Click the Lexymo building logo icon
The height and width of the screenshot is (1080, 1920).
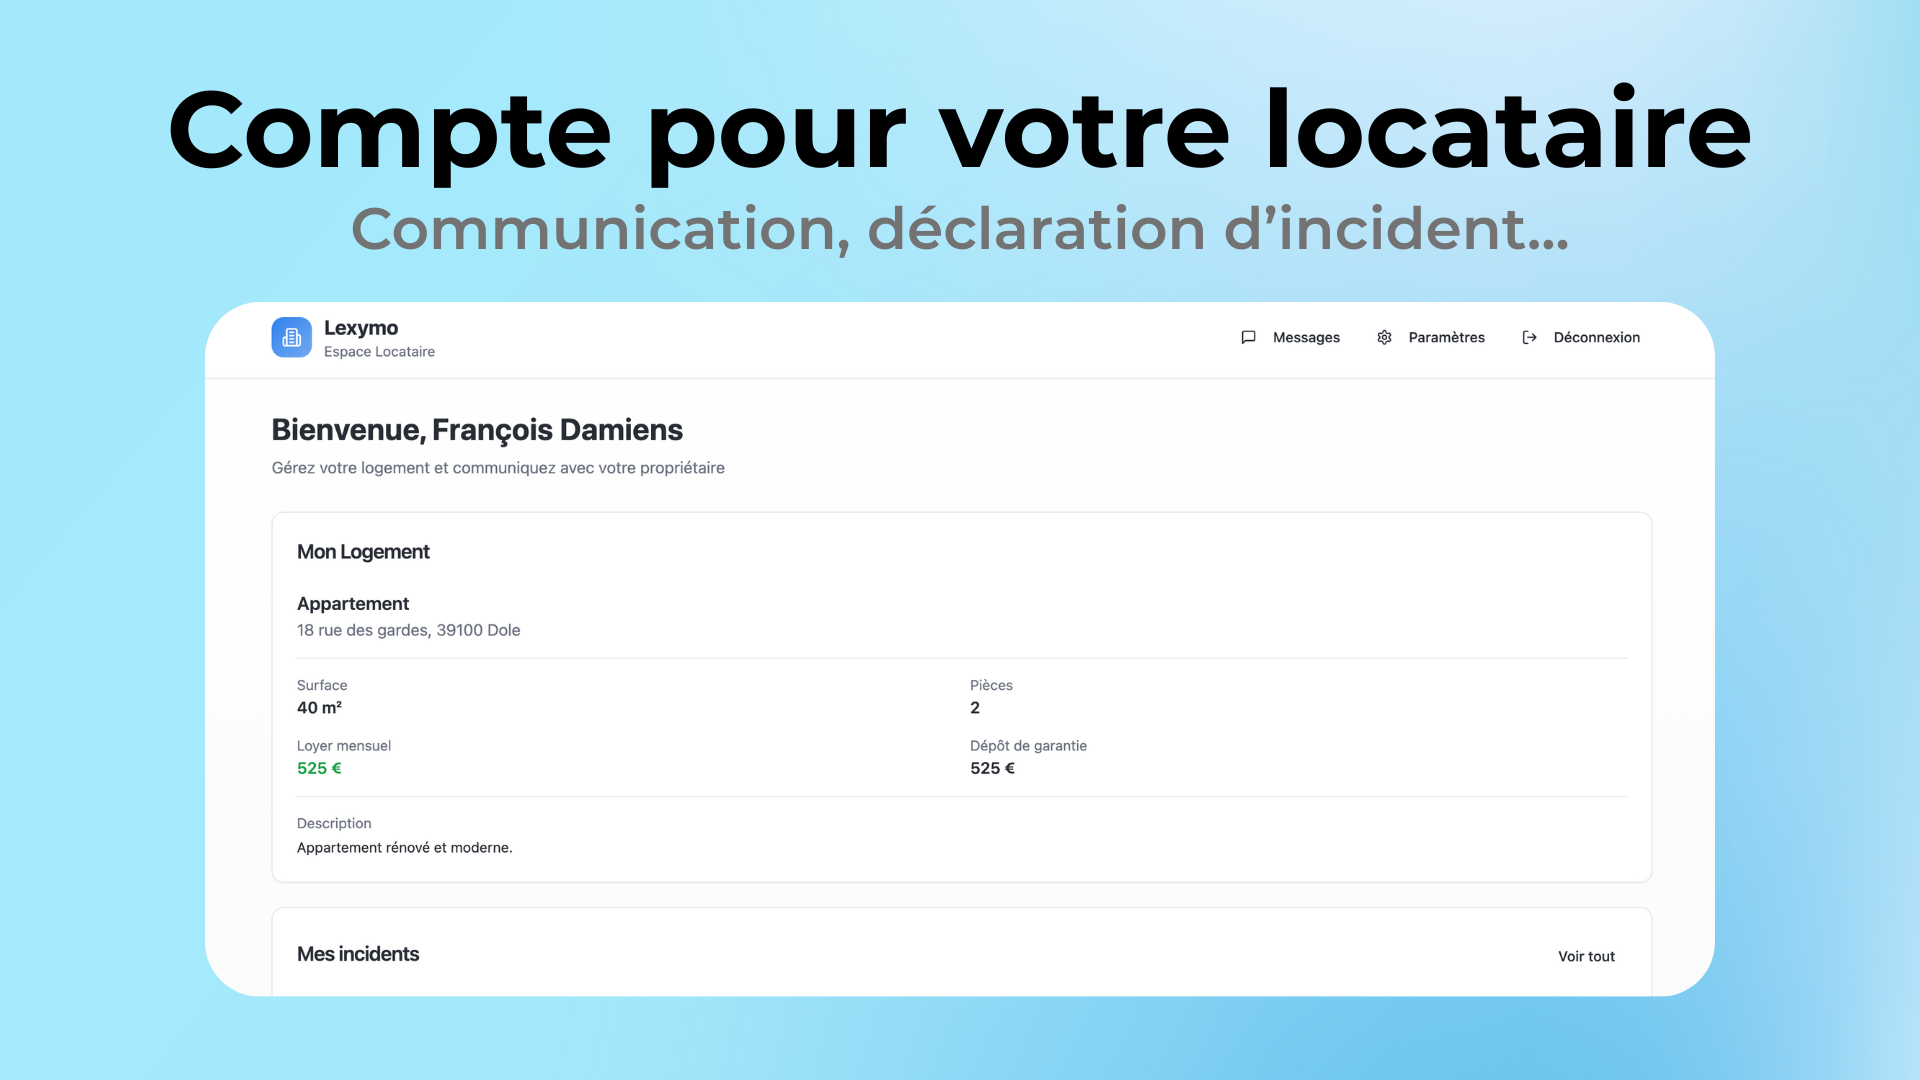click(x=291, y=338)
